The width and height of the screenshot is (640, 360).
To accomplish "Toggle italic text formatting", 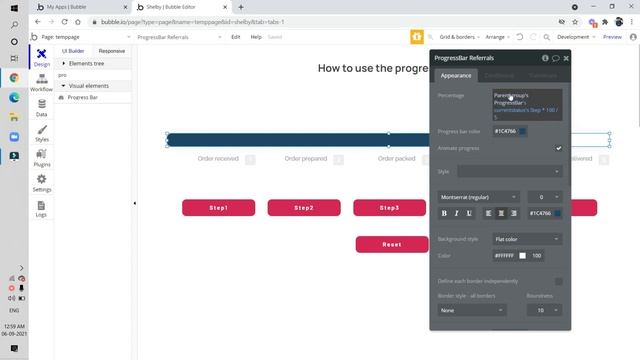I will (456, 213).
